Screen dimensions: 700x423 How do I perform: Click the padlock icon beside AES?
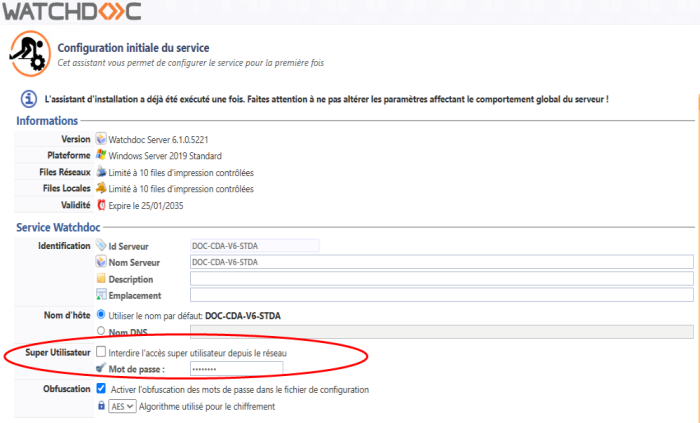pos(101,406)
